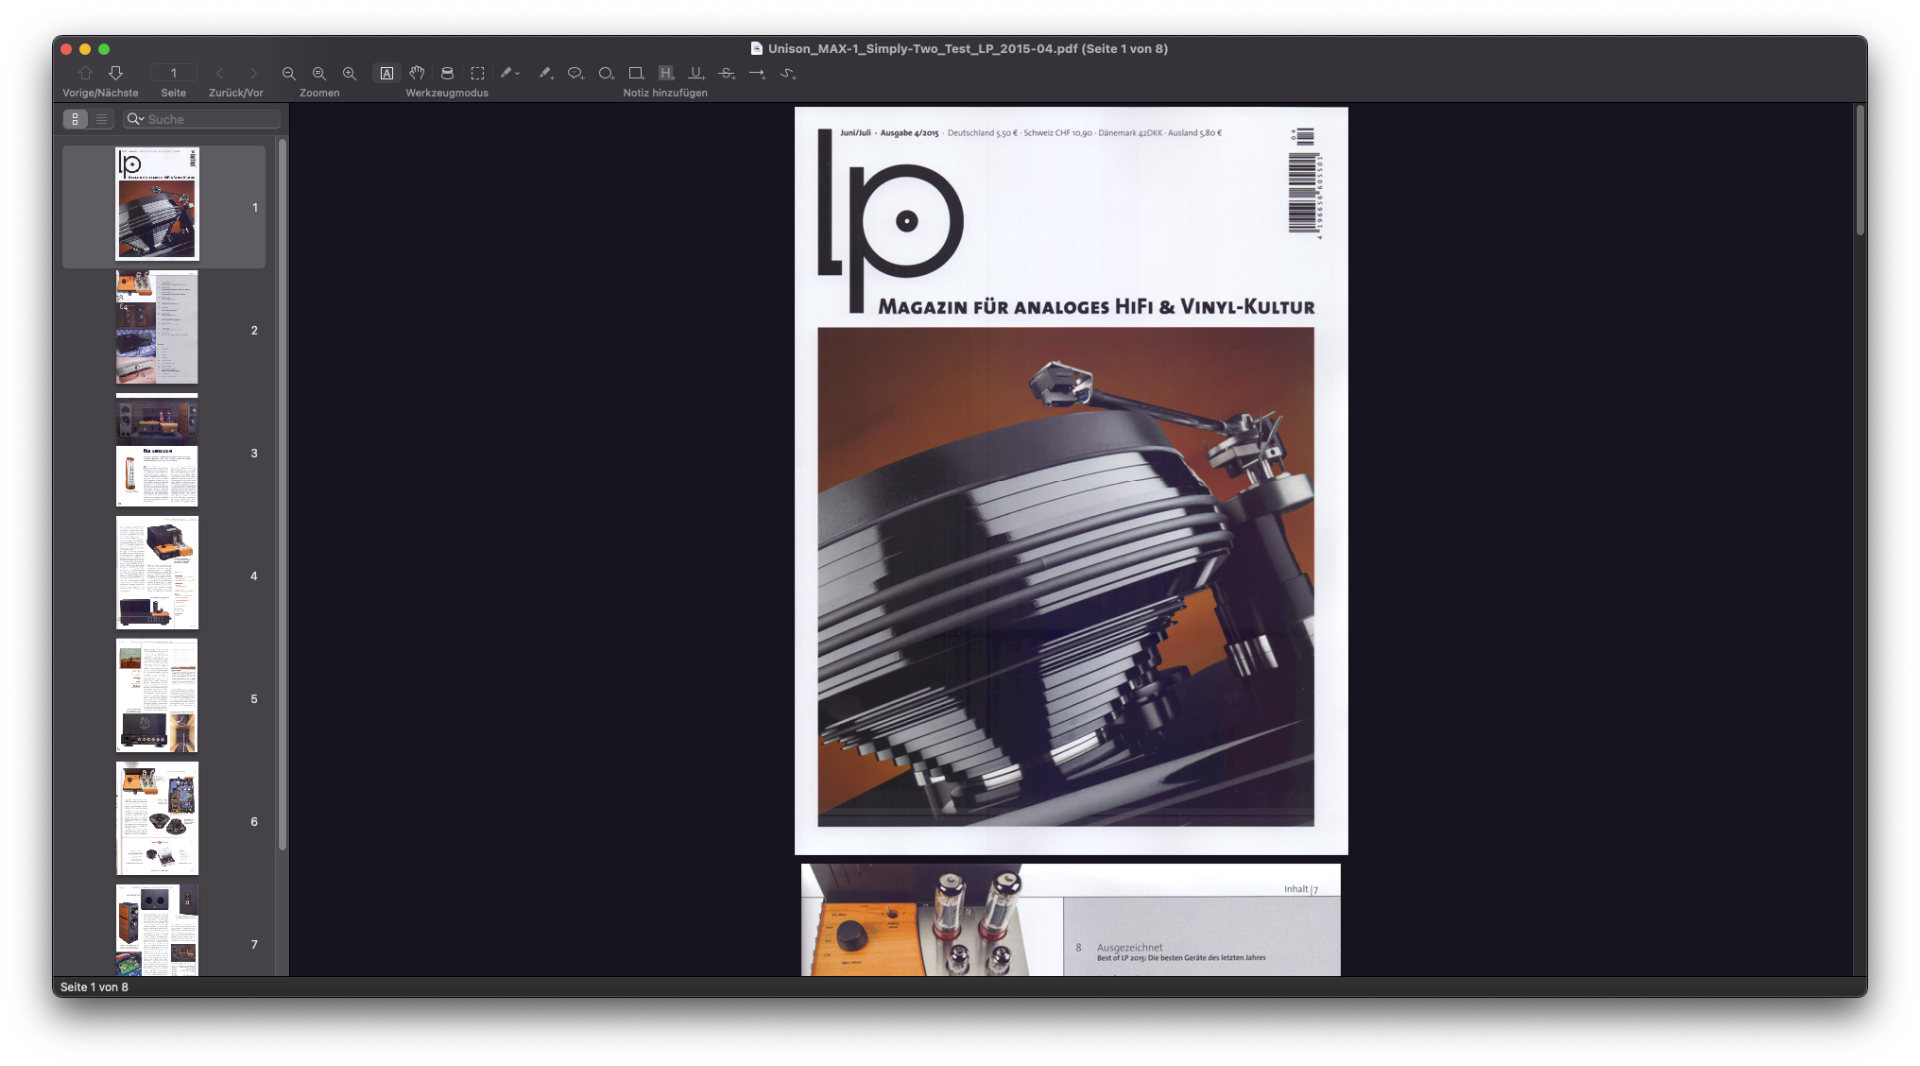Choose the dashed rectangle selection tool
The height and width of the screenshot is (1066, 1920).
point(478,73)
